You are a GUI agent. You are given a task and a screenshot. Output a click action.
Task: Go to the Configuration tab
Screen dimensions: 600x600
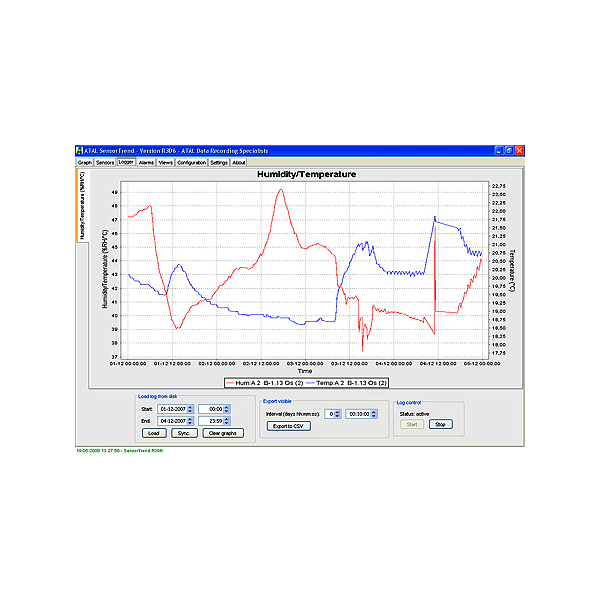pos(192,162)
